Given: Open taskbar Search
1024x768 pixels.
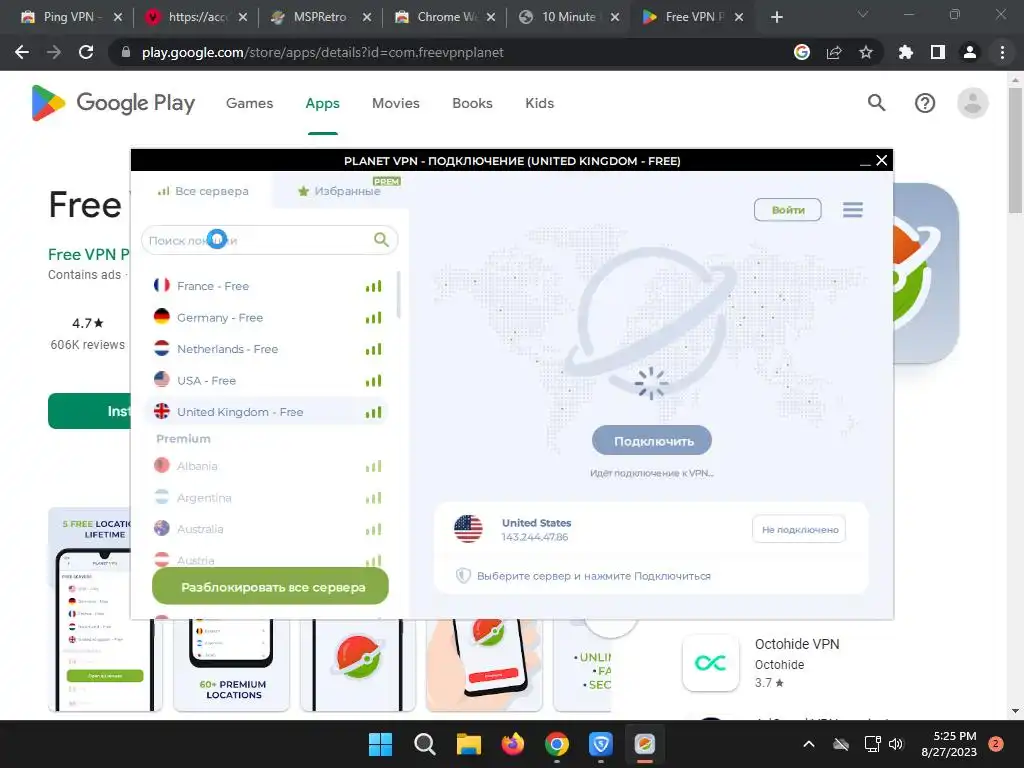Looking at the screenshot, I should [424, 744].
